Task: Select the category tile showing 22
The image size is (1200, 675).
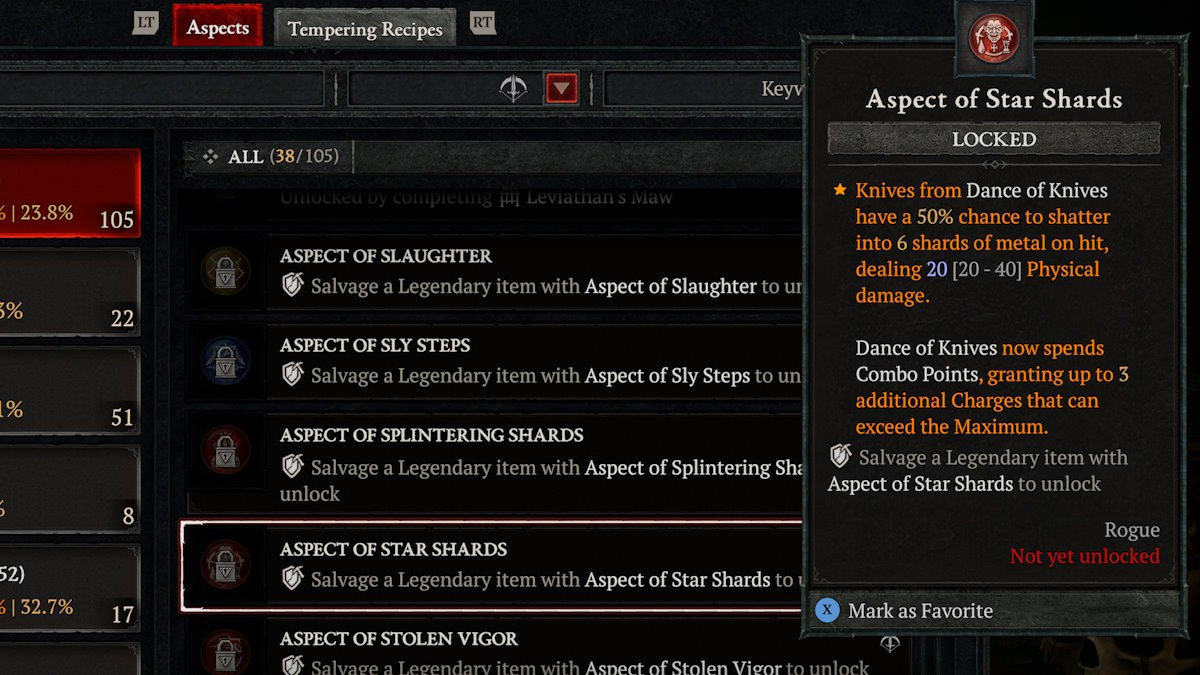Action: coord(70,292)
